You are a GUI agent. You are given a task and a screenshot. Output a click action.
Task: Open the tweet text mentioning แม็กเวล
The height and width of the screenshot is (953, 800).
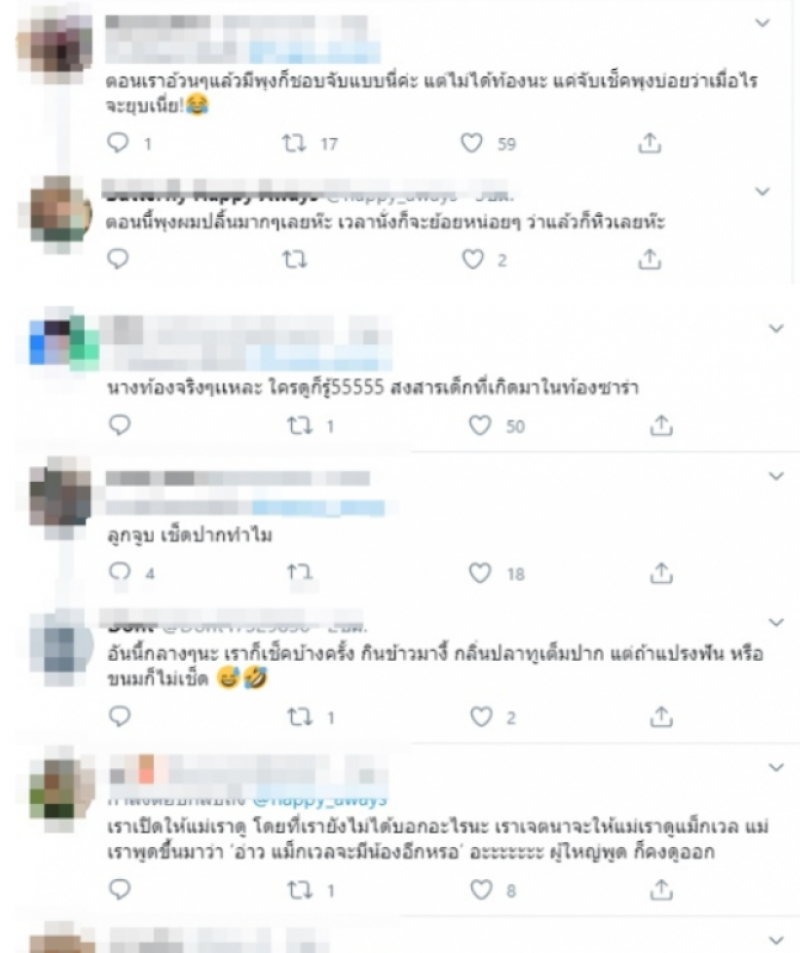click(438, 839)
